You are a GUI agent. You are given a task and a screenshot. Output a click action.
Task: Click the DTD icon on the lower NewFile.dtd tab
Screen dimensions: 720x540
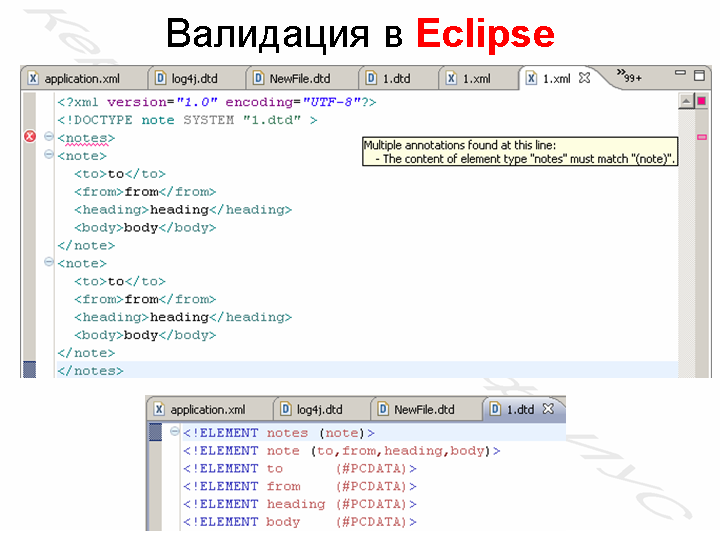click(x=383, y=409)
